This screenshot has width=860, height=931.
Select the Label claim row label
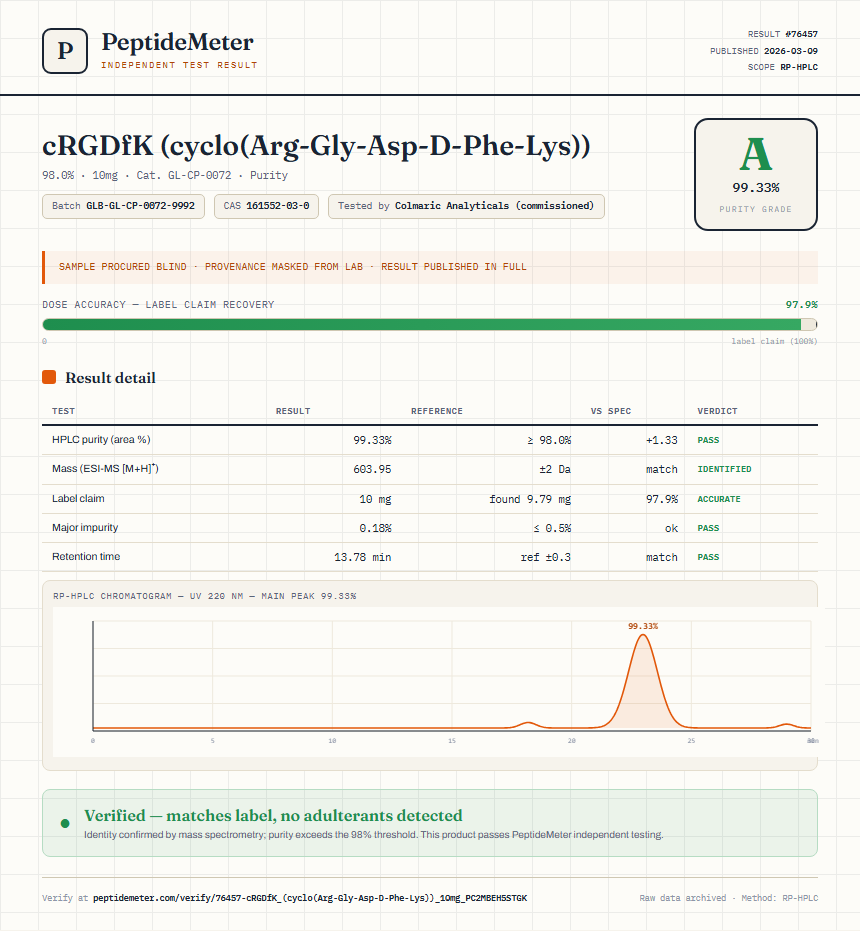pyautogui.click(x=78, y=499)
